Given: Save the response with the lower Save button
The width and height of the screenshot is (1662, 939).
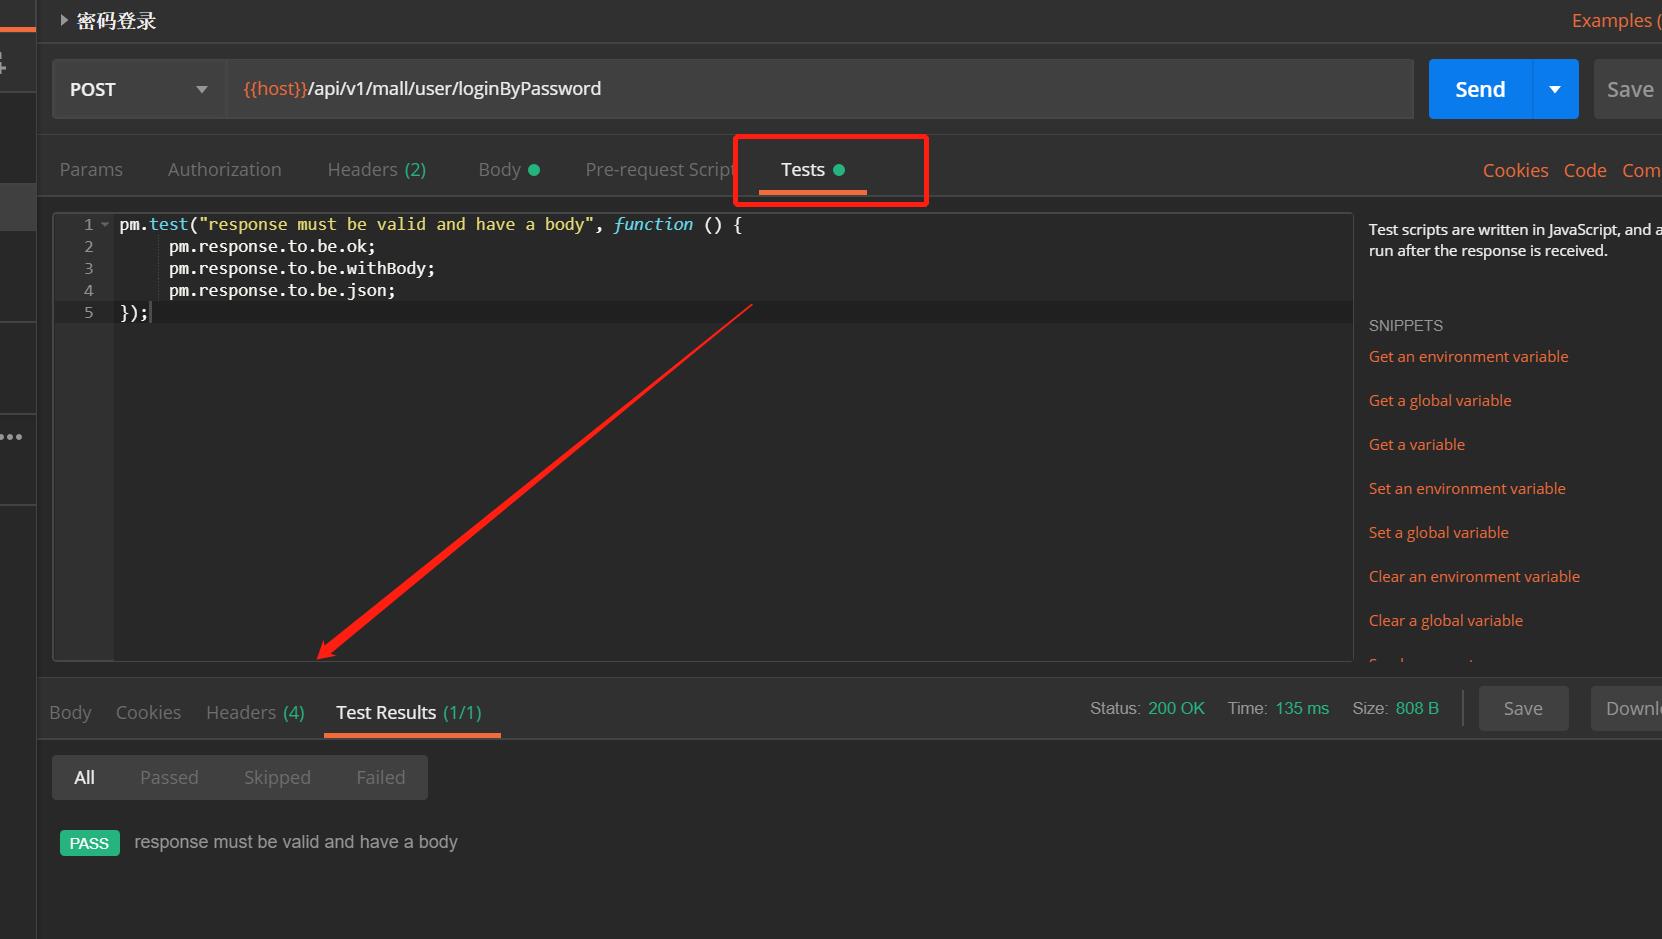Looking at the screenshot, I should click(1523, 708).
